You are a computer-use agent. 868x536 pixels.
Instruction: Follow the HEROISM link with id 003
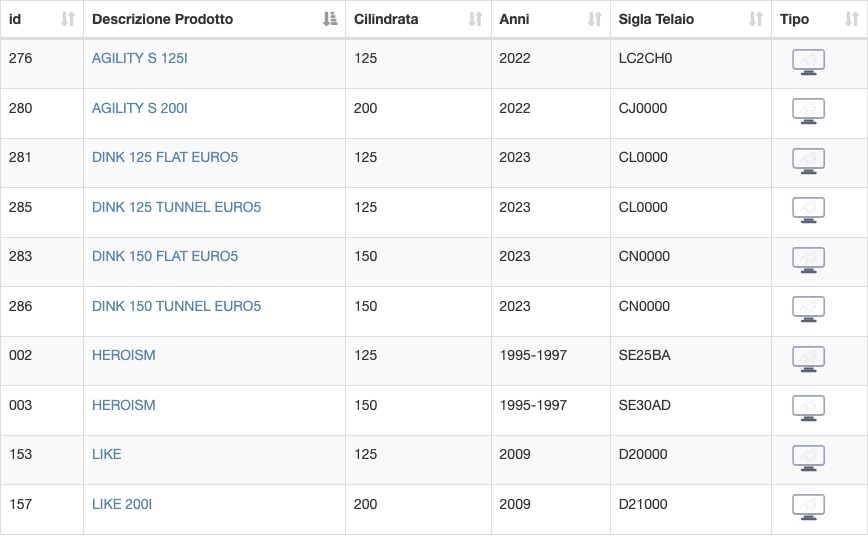point(123,405)
